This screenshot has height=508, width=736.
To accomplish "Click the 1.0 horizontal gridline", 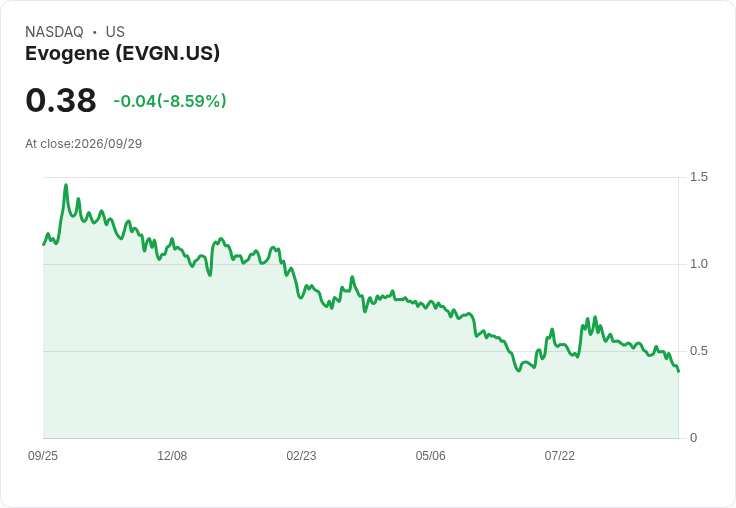I will pyautogui.click(x=360, y=264).
